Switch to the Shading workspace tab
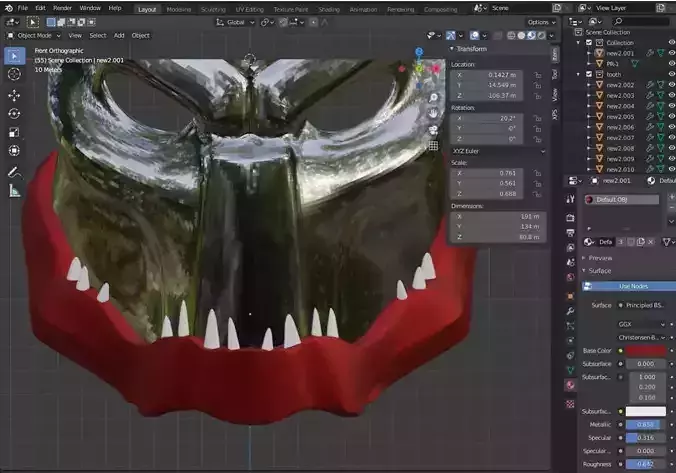 tap(329, 9)
